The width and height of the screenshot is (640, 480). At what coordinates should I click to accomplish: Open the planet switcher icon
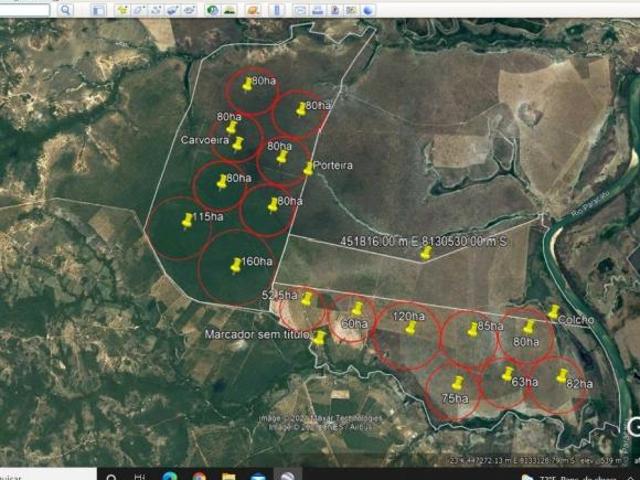253,10
